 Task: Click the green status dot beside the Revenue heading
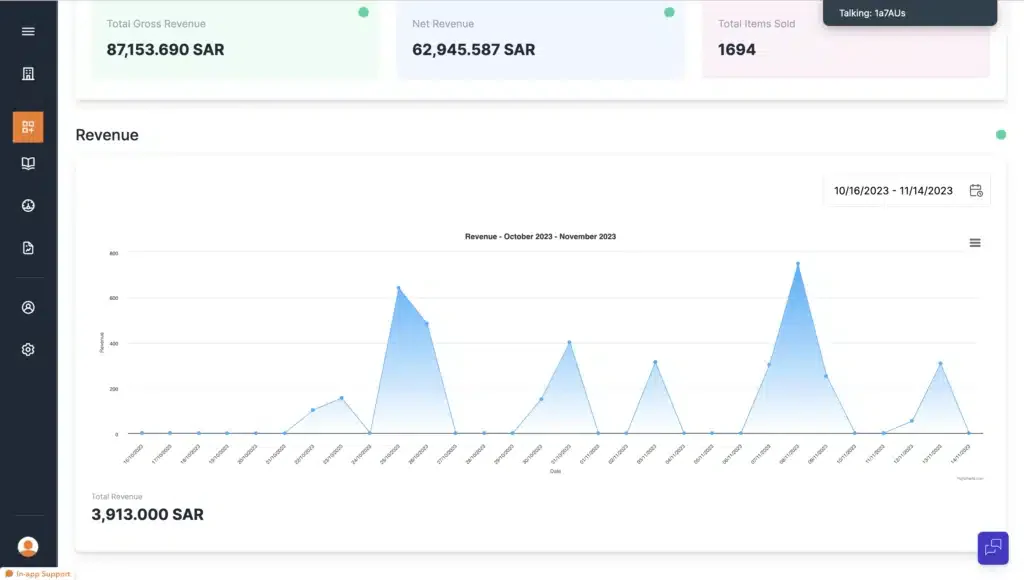[x=1000, y=135]
